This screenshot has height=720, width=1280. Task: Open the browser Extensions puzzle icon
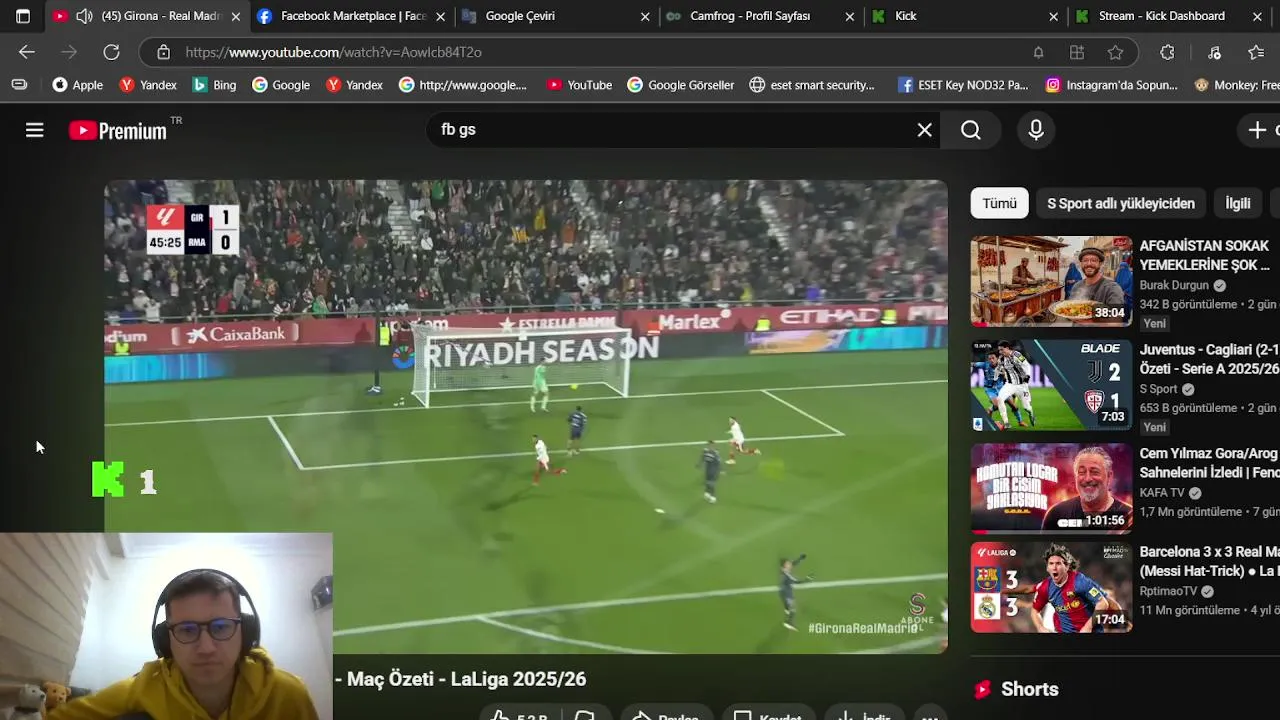tap(1167, 52)
